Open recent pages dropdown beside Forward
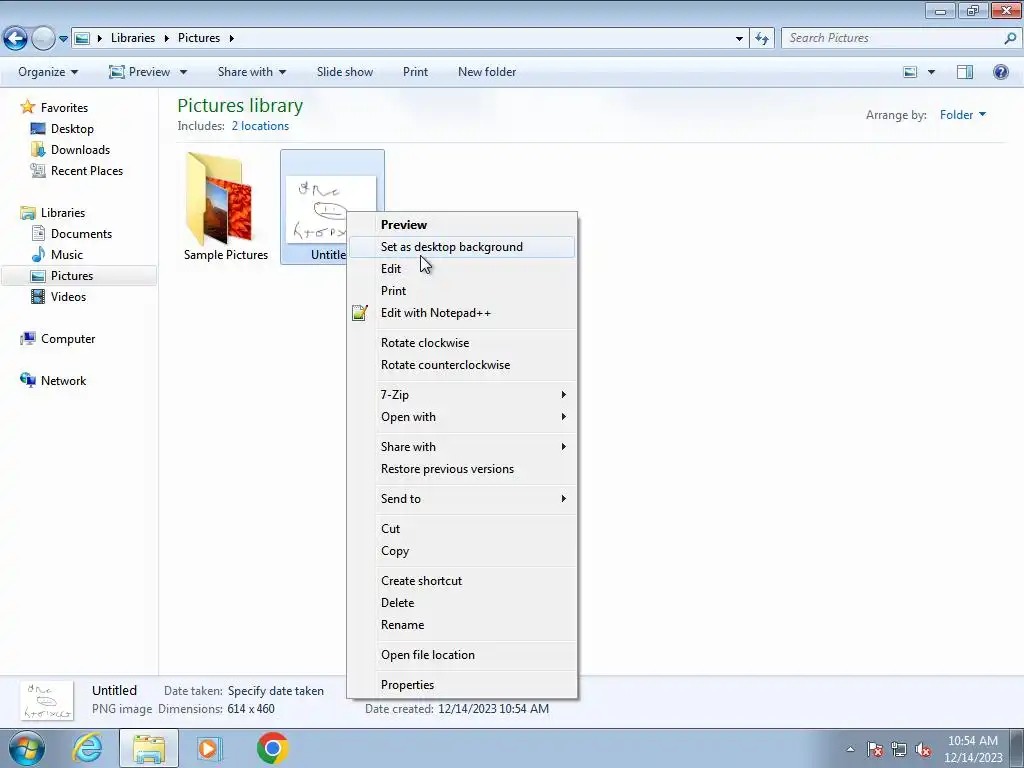The image size is (1024, 768). point(63,39)
